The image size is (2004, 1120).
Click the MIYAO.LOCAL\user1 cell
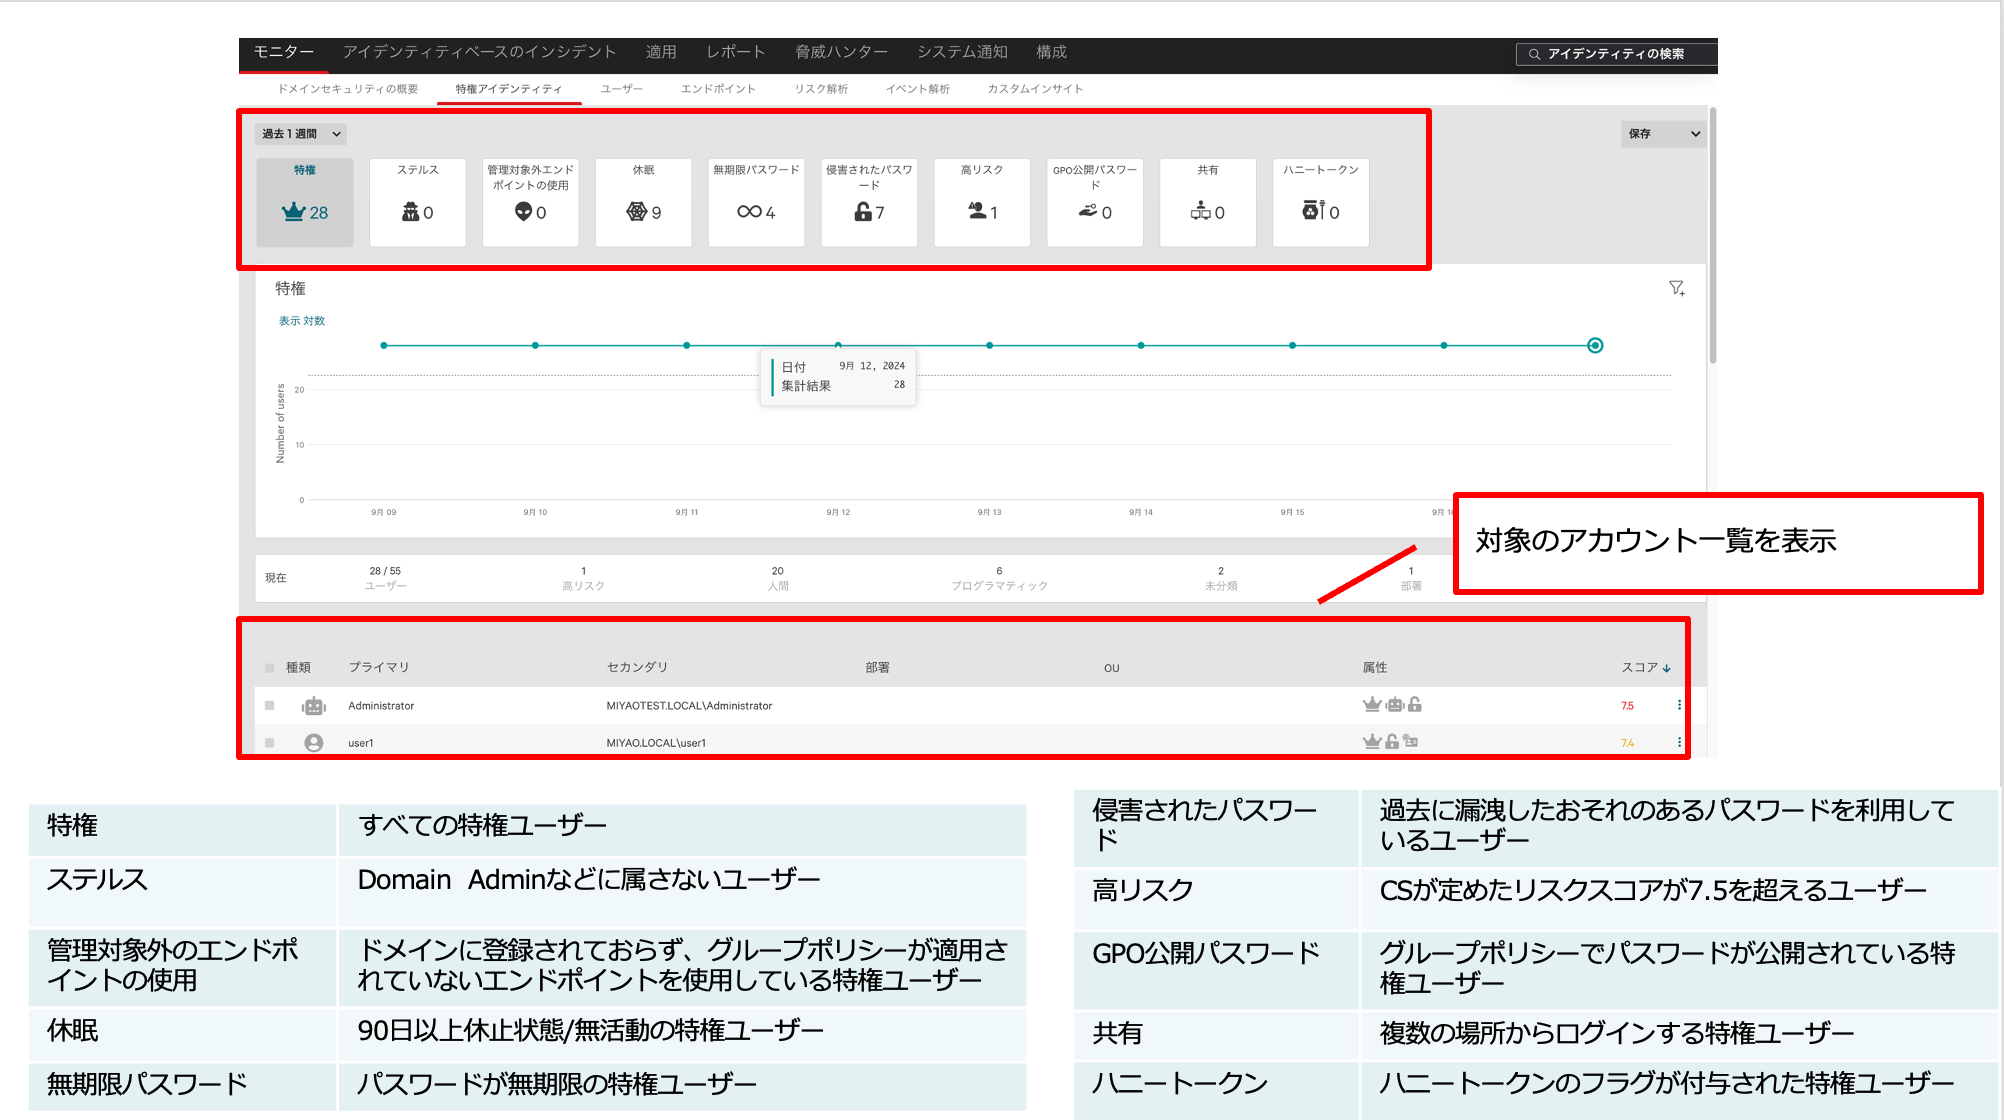(656, 743)
